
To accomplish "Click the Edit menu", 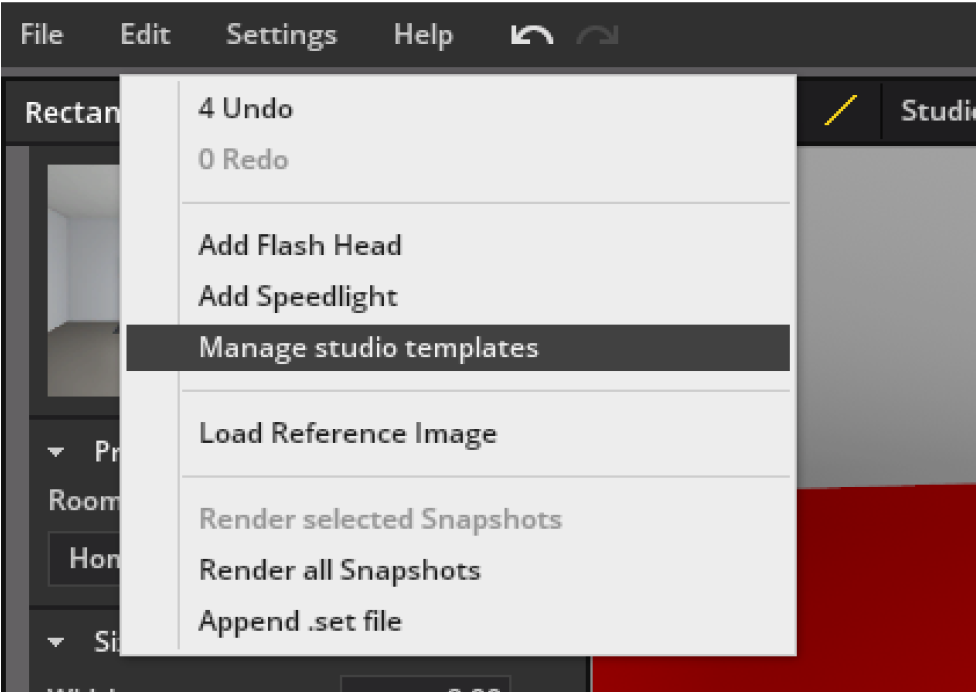I will point(145,35).
